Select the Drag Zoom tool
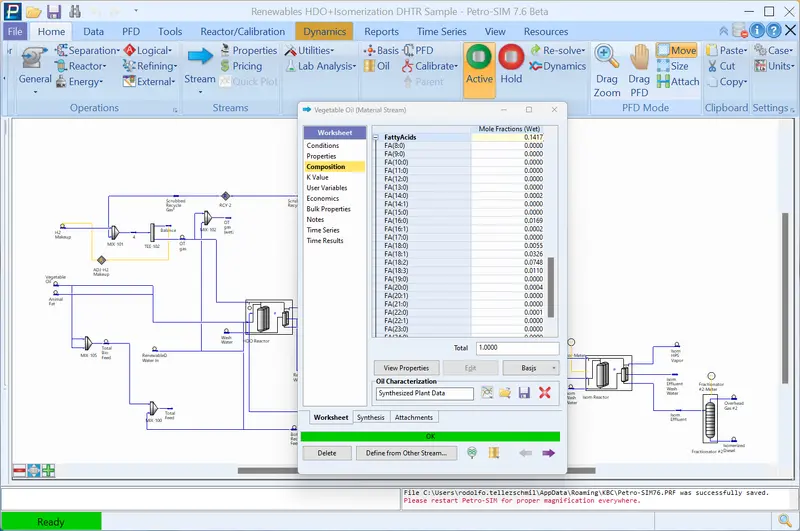 pos(607,71)
